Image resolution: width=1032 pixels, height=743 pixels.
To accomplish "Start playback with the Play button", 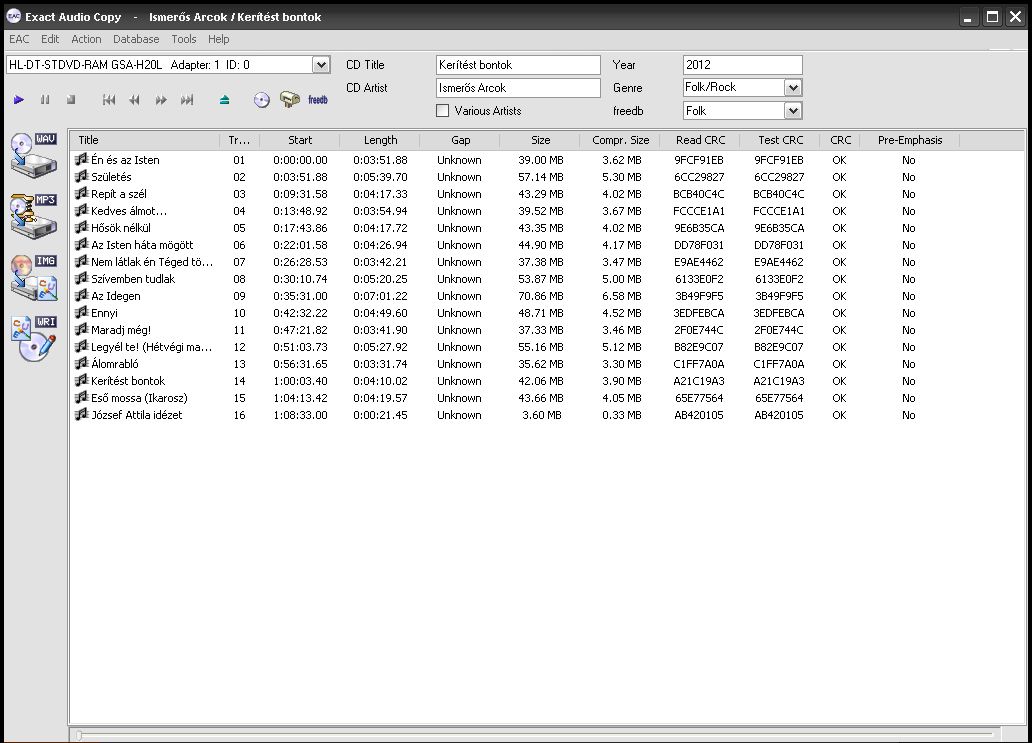I will pyautogui.click(x=18, y=100).
